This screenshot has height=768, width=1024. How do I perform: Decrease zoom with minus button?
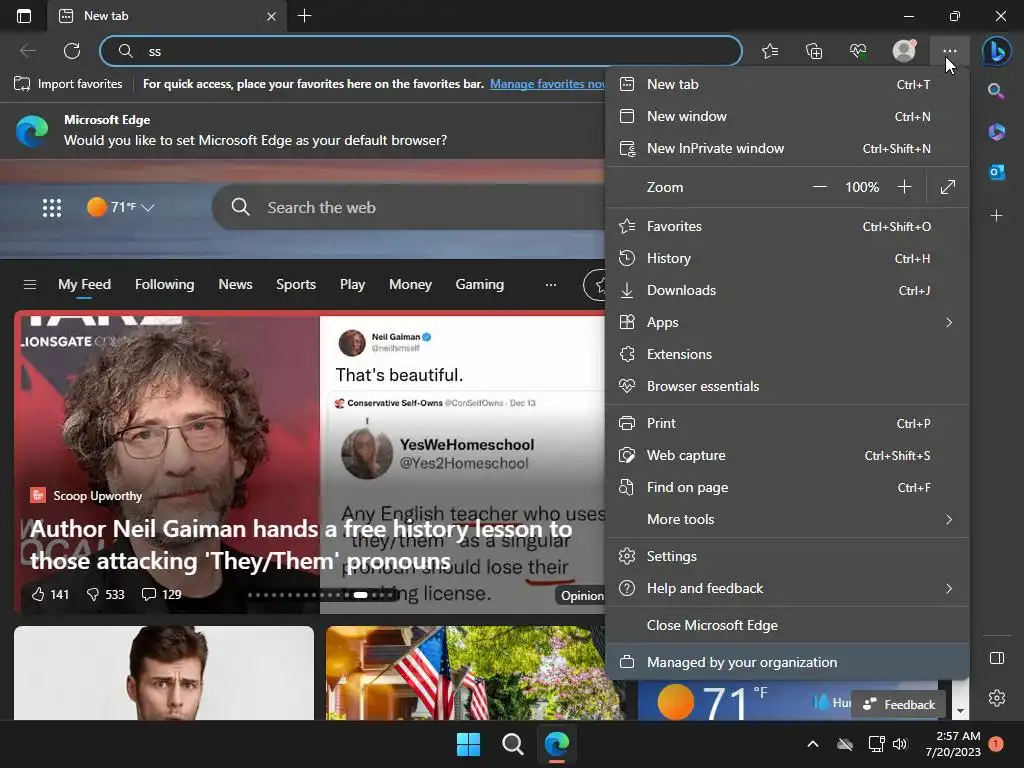coord(820,187)
